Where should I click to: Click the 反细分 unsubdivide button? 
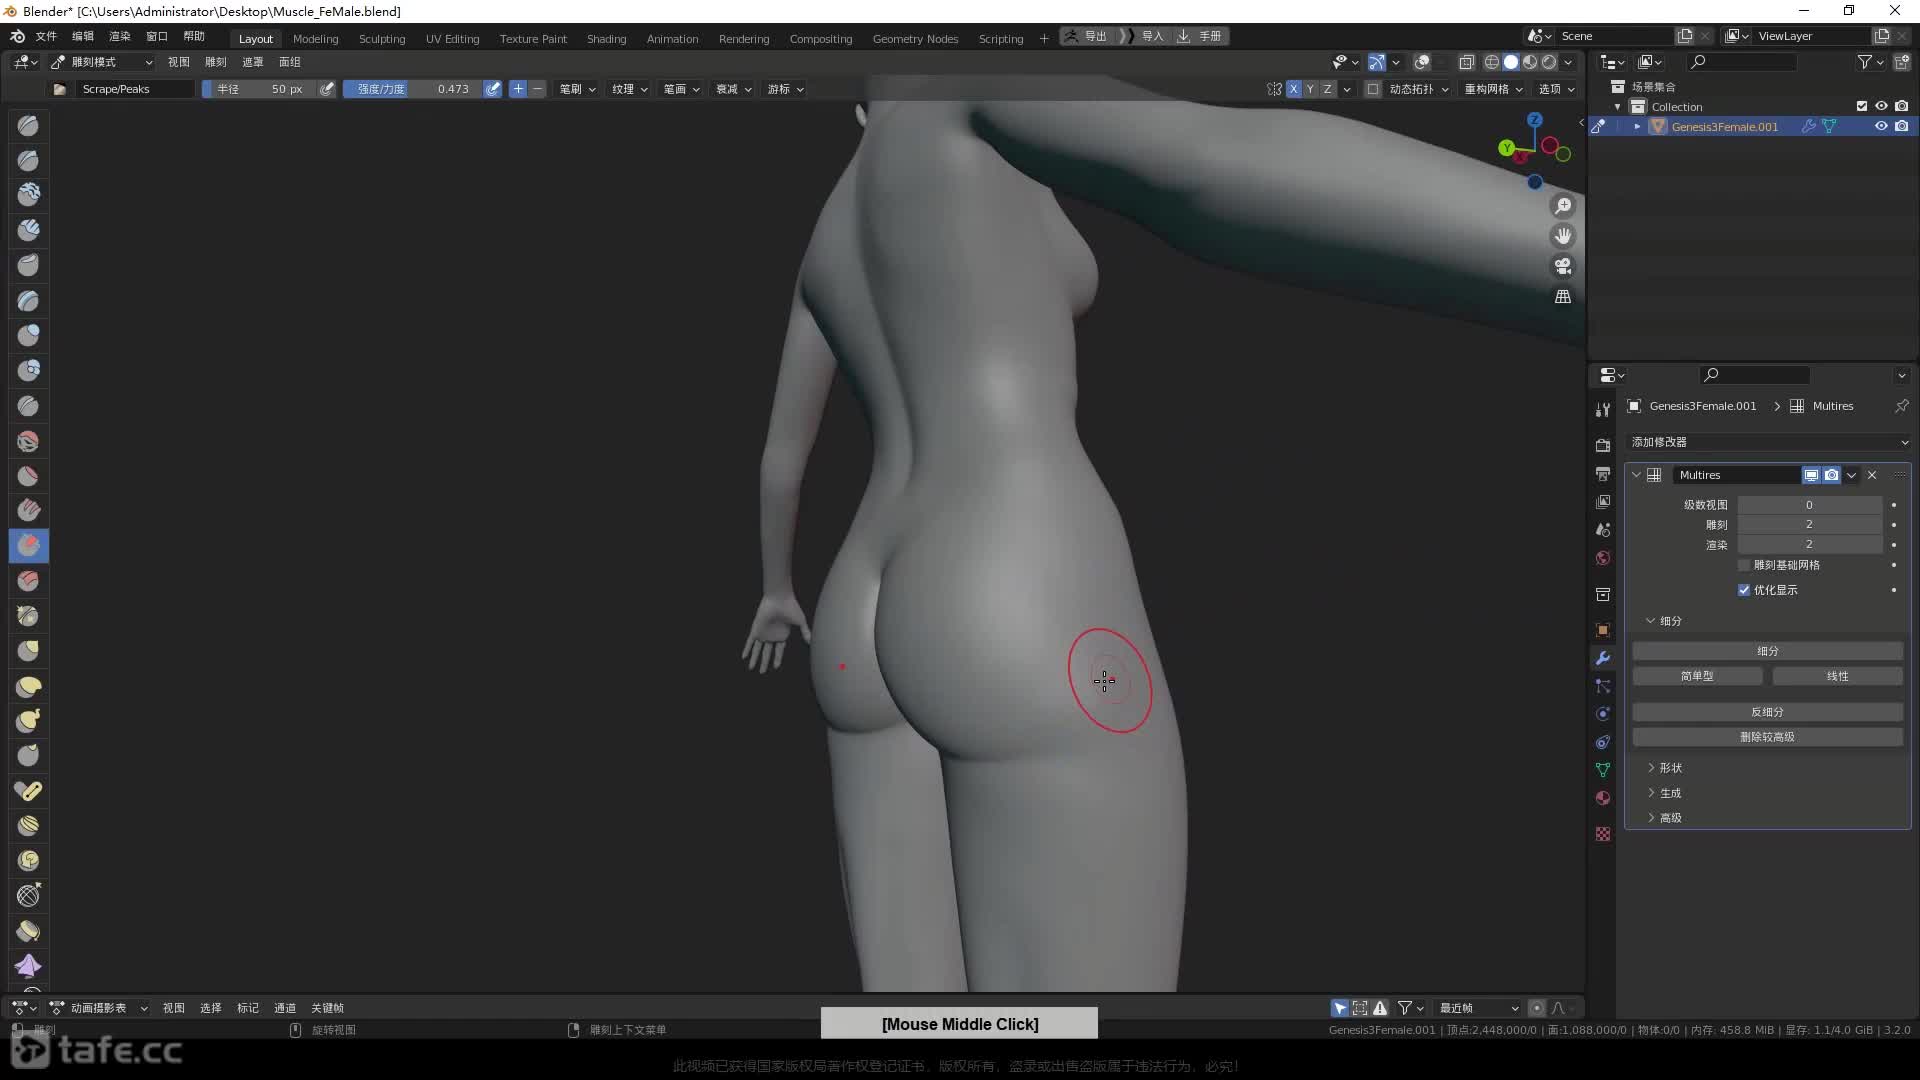click(1767, 712)
